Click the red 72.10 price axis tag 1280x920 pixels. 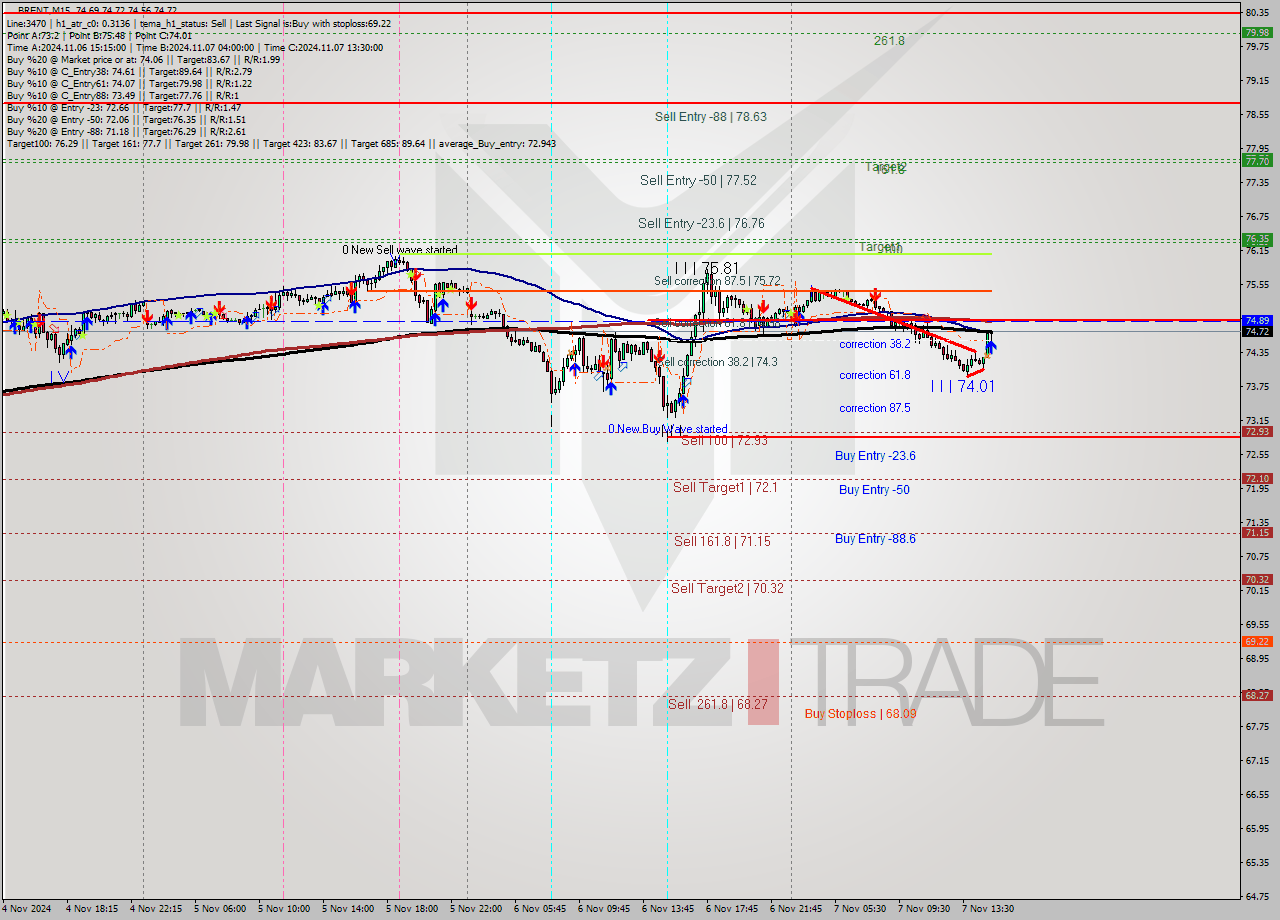pyautogui.click(x=1257, y=479)
